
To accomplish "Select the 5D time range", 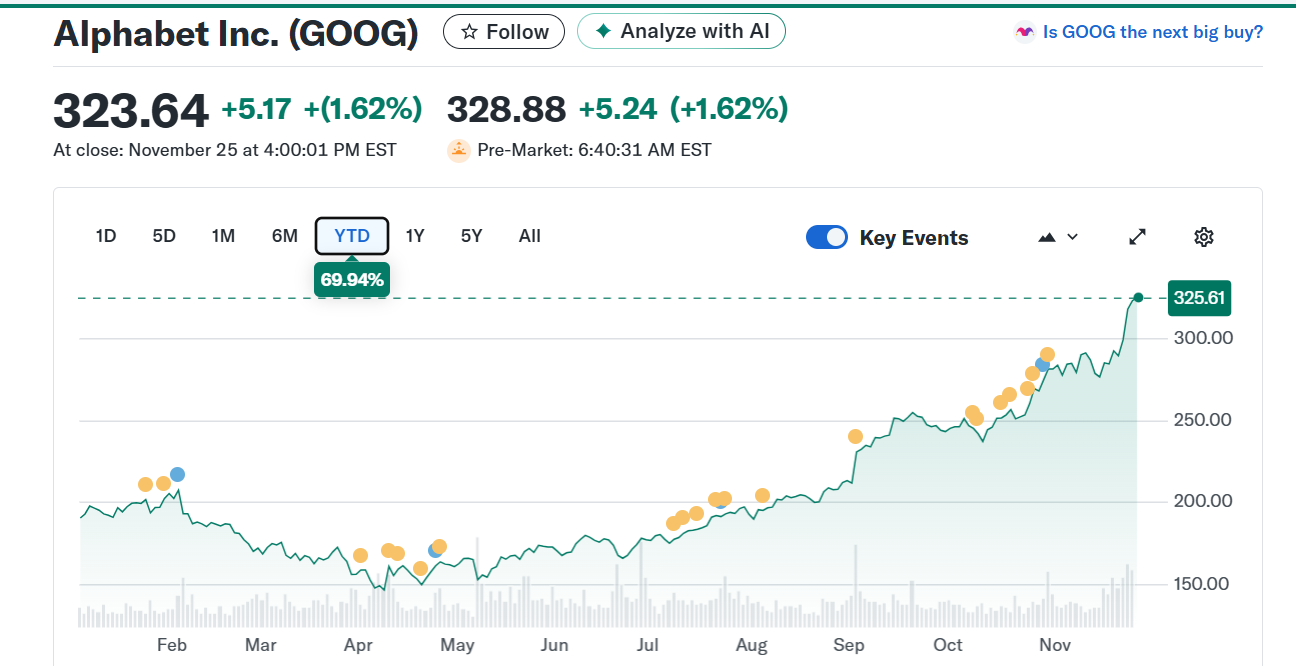I will pos(164,236).
